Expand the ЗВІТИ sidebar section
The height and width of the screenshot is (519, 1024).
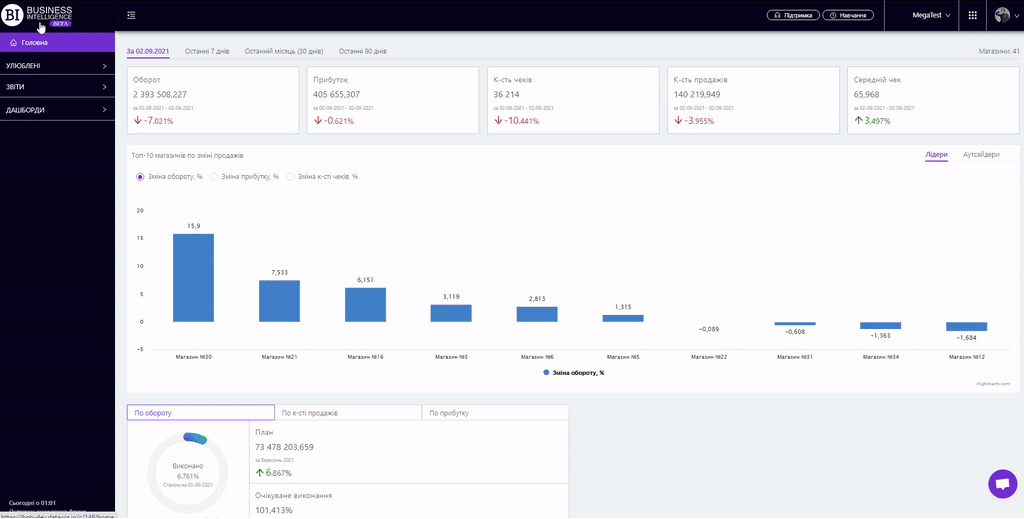[57, 88]
